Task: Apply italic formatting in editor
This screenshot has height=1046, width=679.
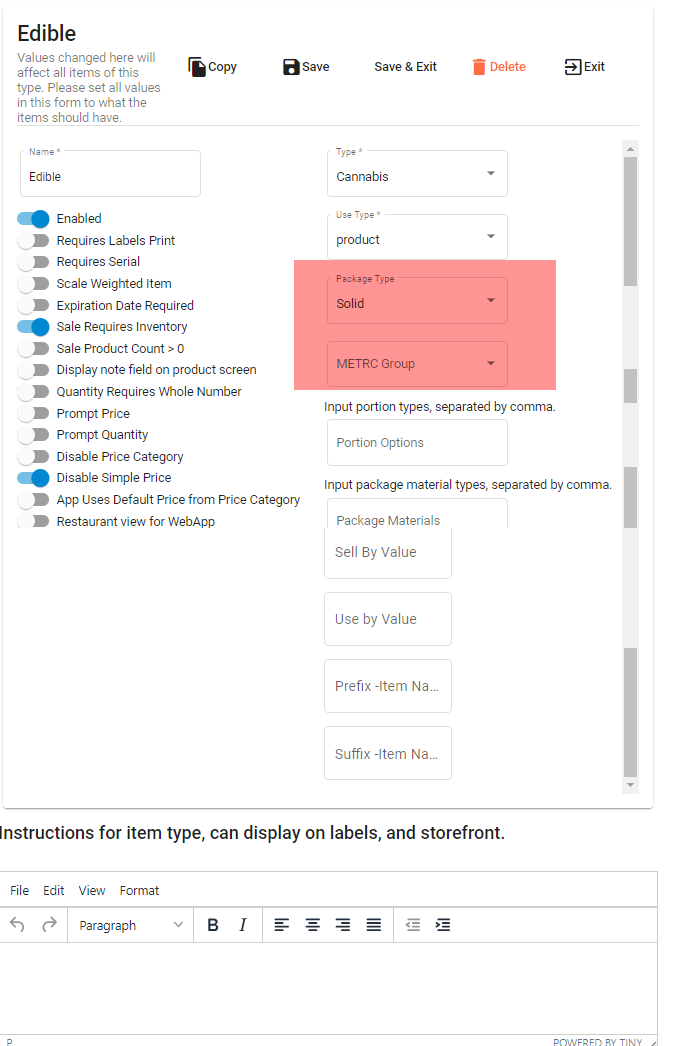Action: coord(243,925)
